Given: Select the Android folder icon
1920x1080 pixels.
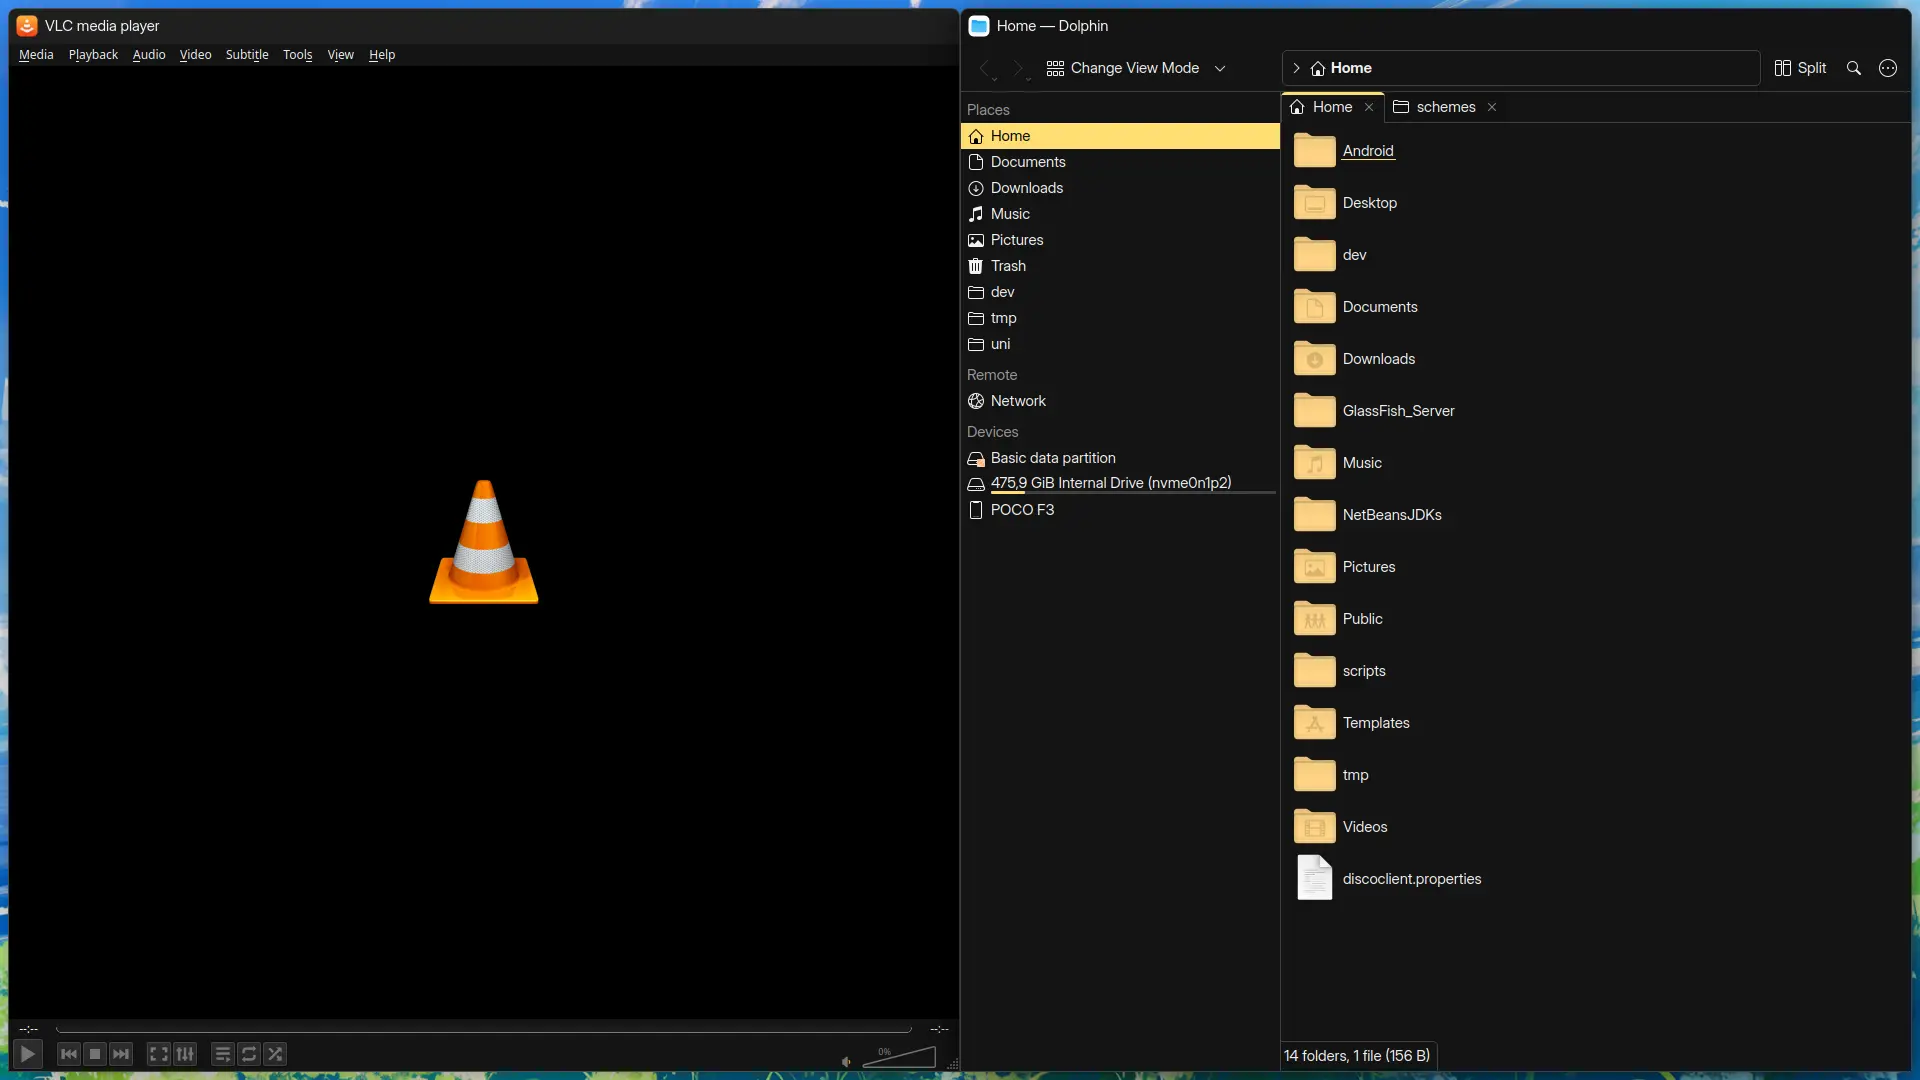Looking at the screenshot, I should point(1314,151).
